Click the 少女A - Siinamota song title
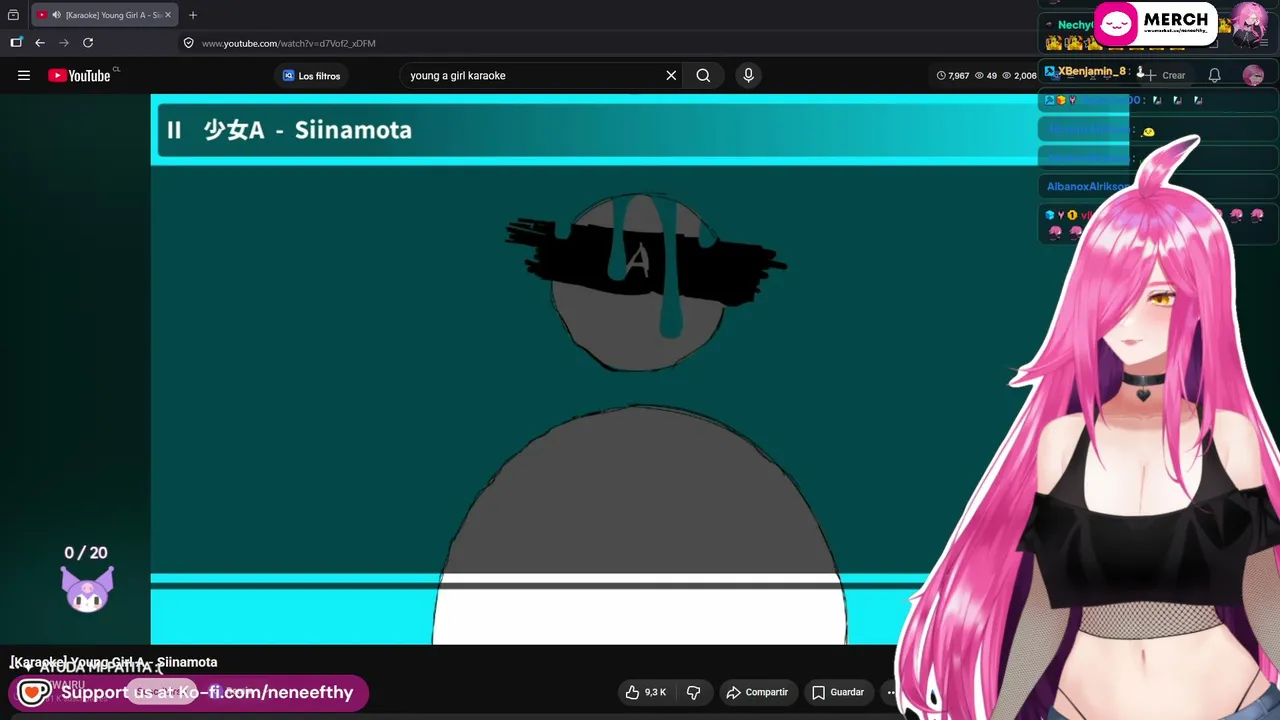 click(308, 130)
